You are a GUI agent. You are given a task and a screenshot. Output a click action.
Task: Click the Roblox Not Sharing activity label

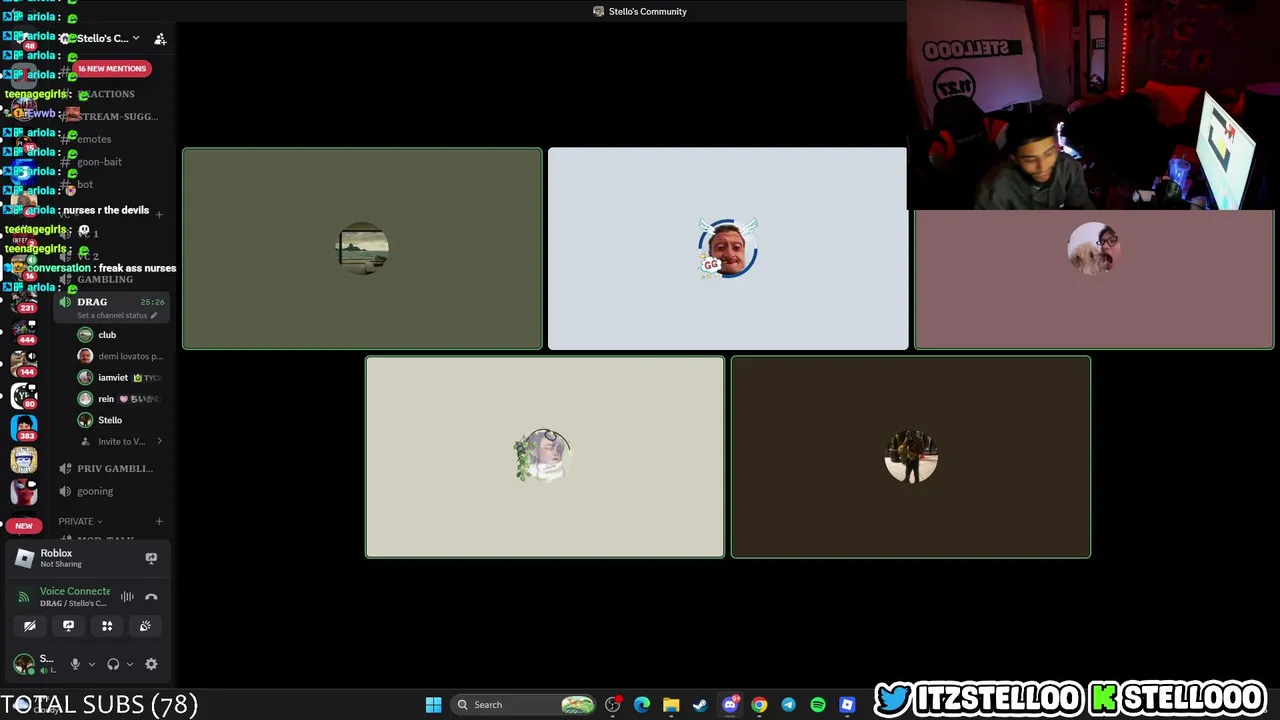(x=61, y=558)
